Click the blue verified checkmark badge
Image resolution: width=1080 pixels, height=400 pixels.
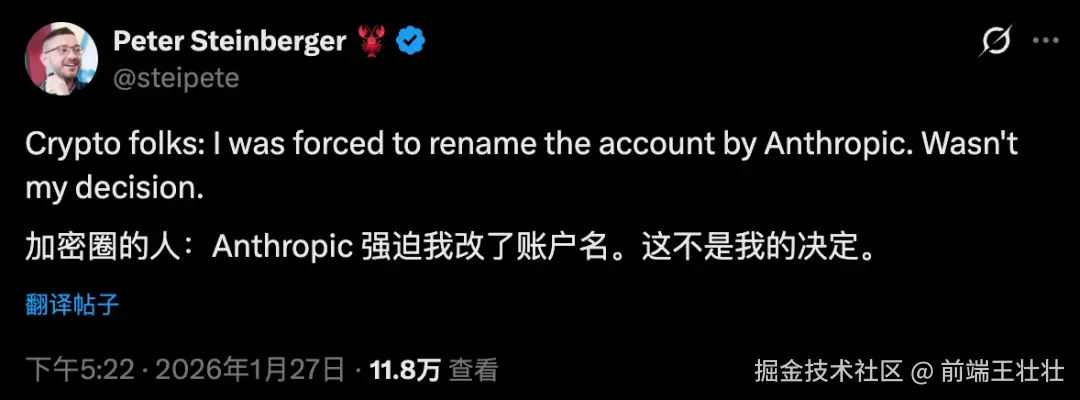pos(411,43)
